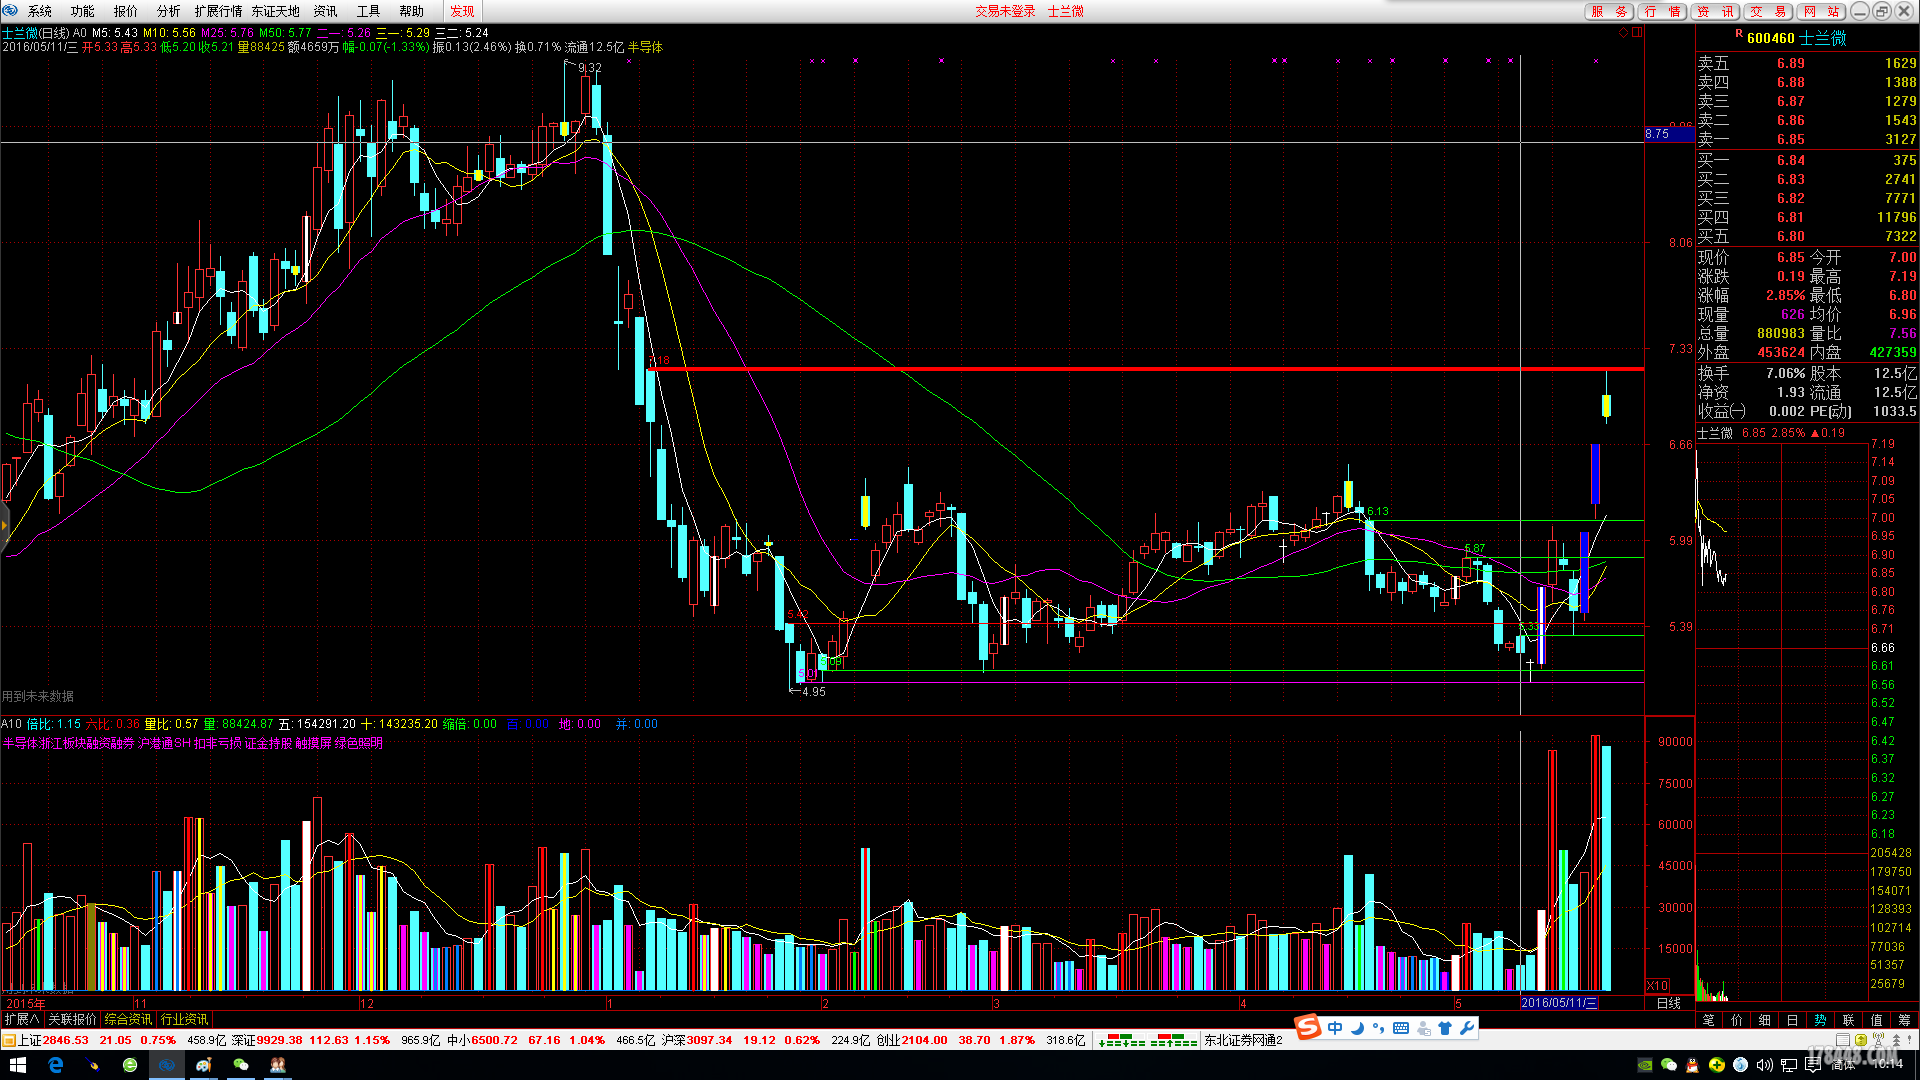Open WeChat from the taskbar

(241, 1065)
